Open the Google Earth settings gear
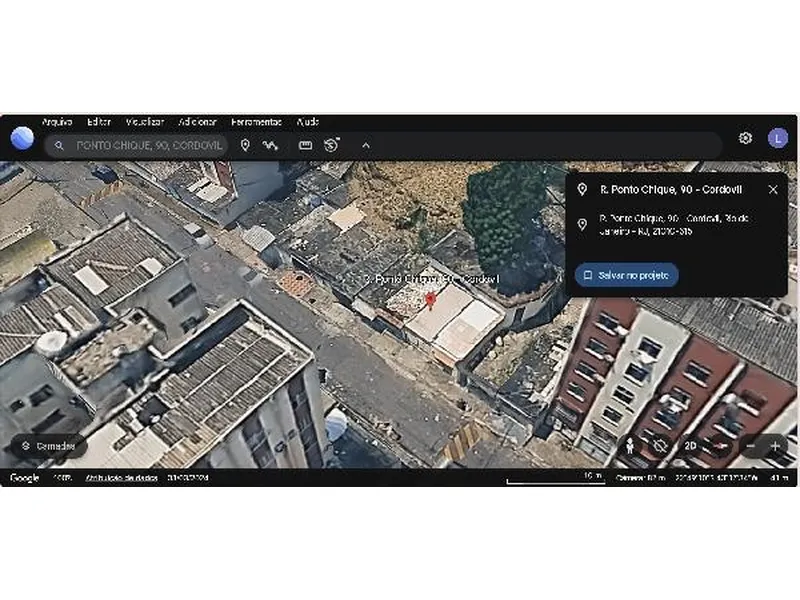This screenshot has height=600, width=800. 746,138
